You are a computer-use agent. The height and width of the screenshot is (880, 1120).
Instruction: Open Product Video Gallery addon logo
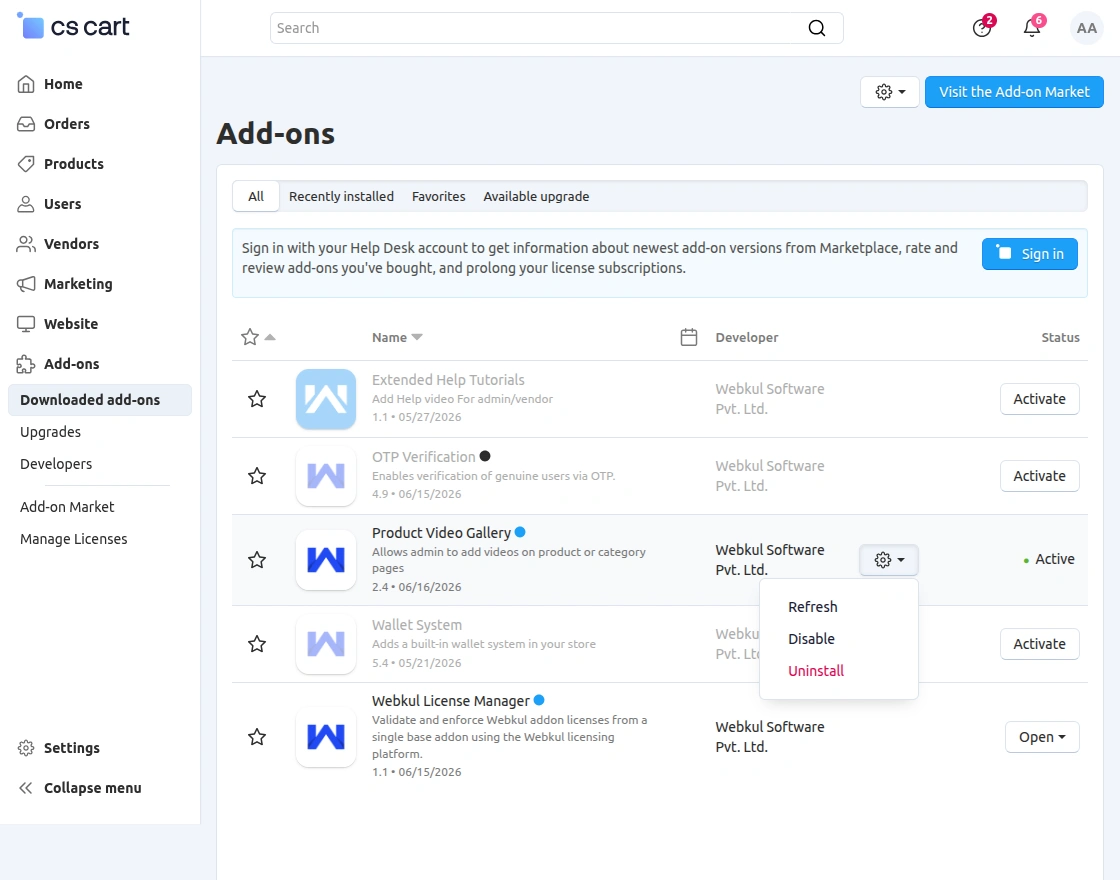pyautogui.click(x=326, y=559)
